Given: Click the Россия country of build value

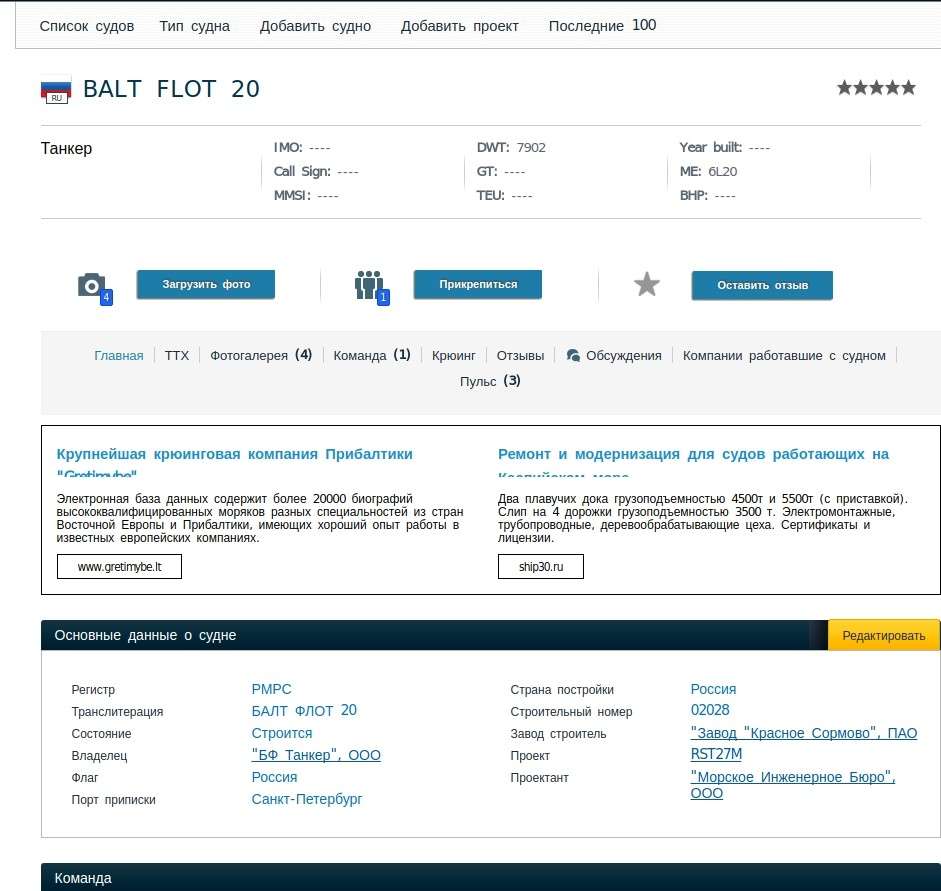Looking at the screenshot, I should (x=713, y=689).
